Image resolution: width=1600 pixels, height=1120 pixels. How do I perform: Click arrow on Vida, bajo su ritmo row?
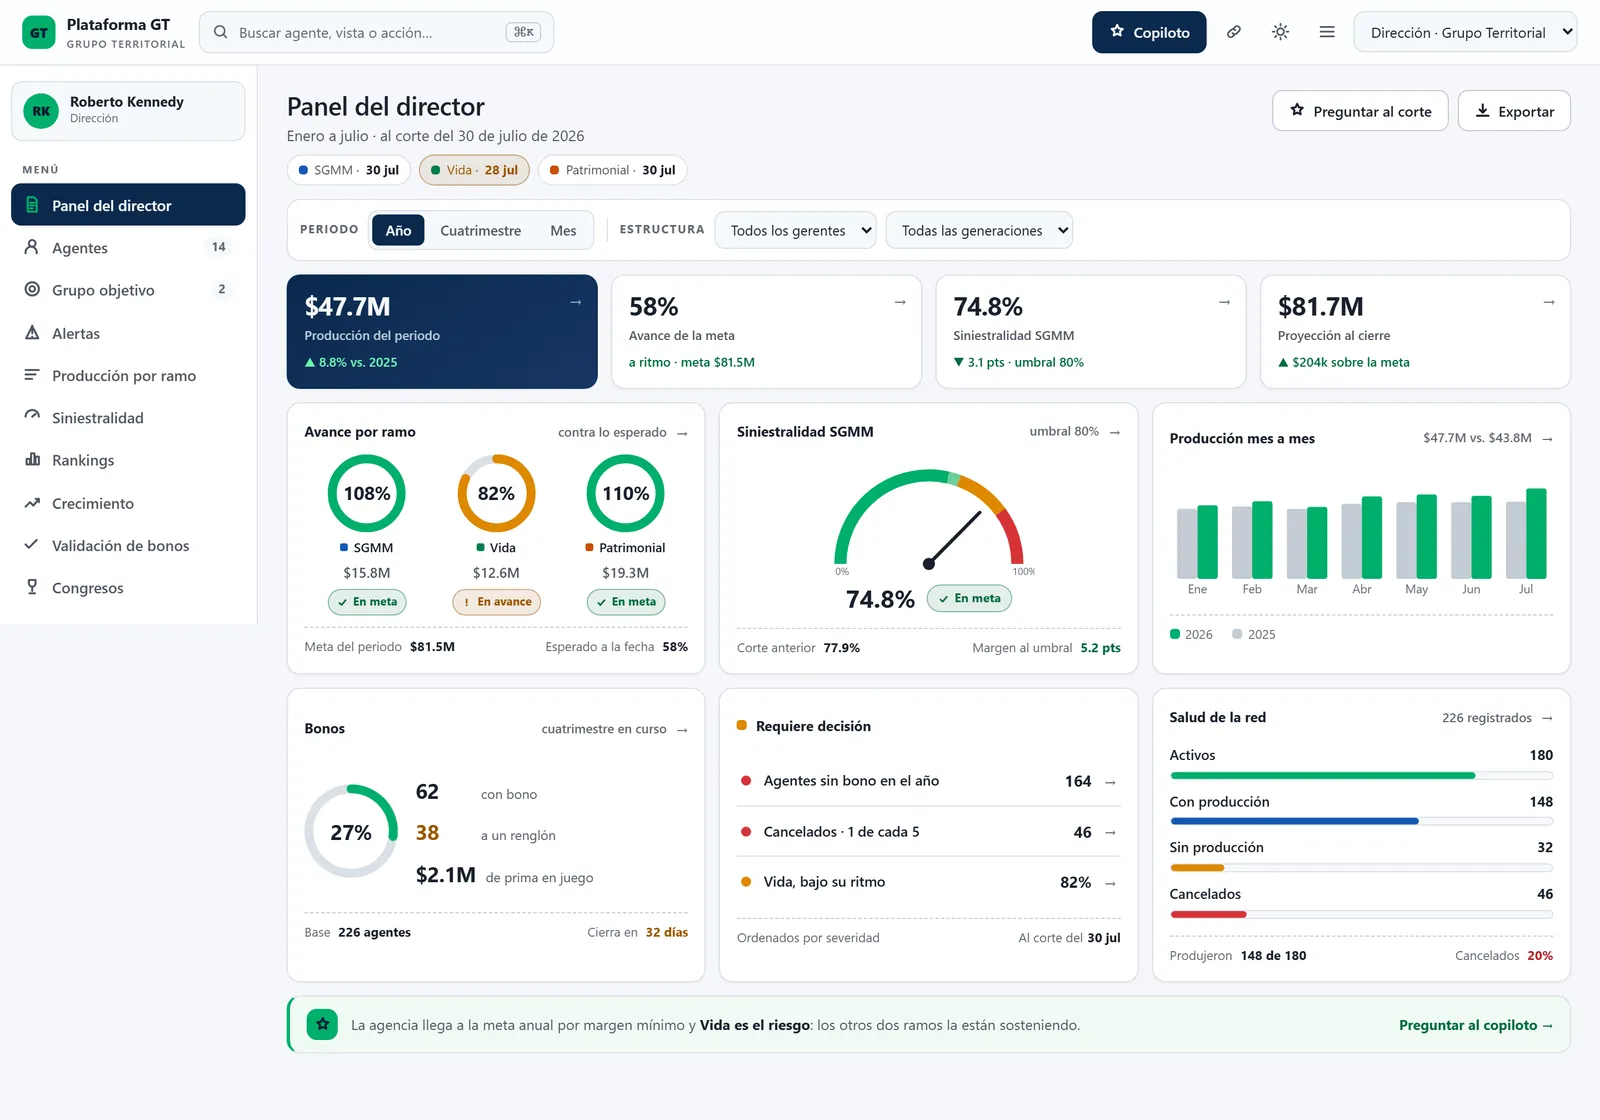(1110, 883)
